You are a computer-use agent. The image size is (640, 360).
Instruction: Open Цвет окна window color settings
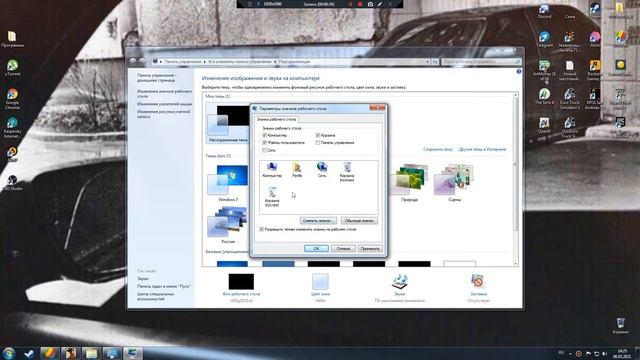pos(320,287)
